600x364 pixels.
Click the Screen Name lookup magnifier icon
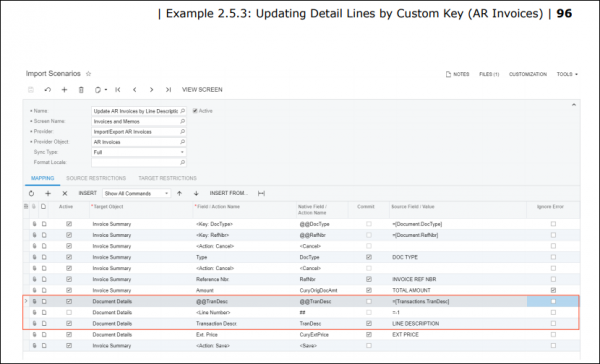click(x=183, y=121)
